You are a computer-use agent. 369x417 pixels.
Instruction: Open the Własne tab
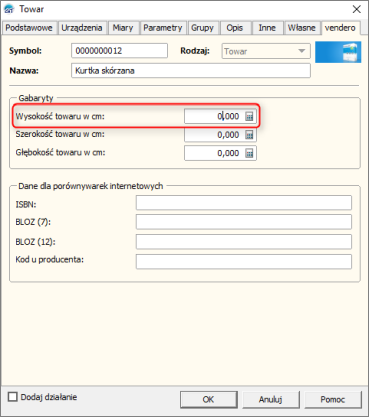point(302,28)
